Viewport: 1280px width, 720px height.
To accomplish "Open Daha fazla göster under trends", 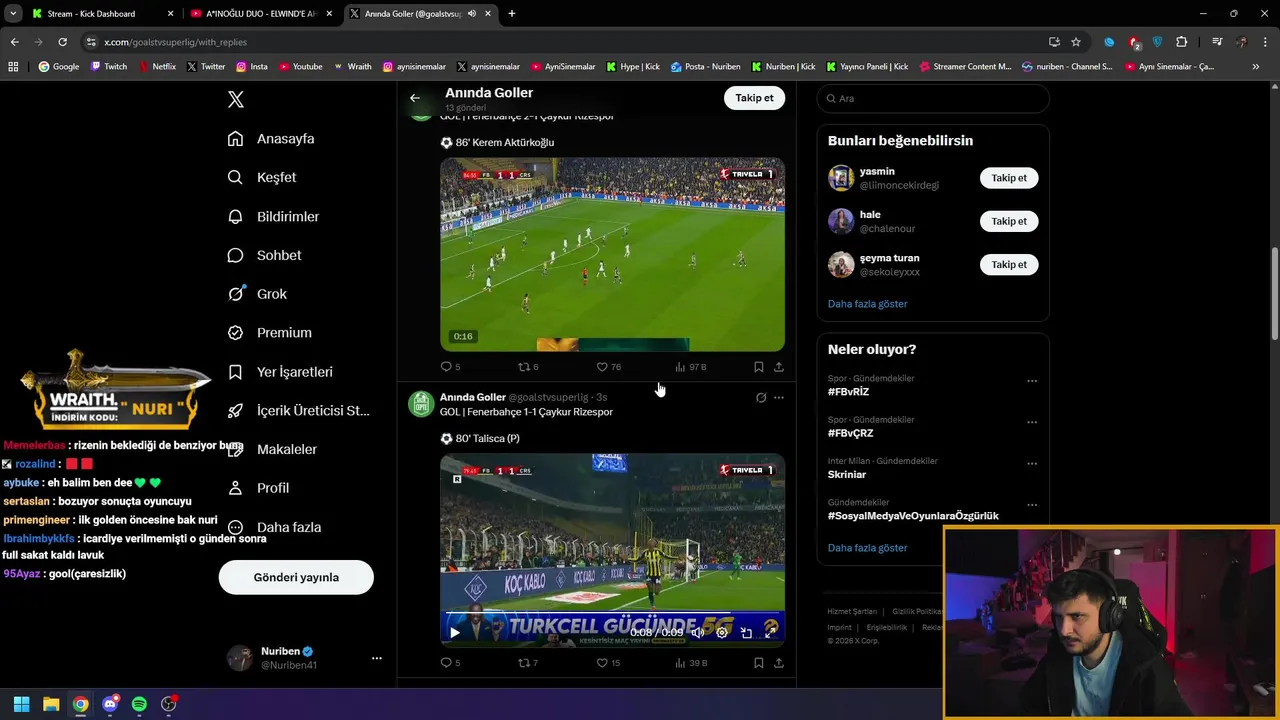I will 867,548.
